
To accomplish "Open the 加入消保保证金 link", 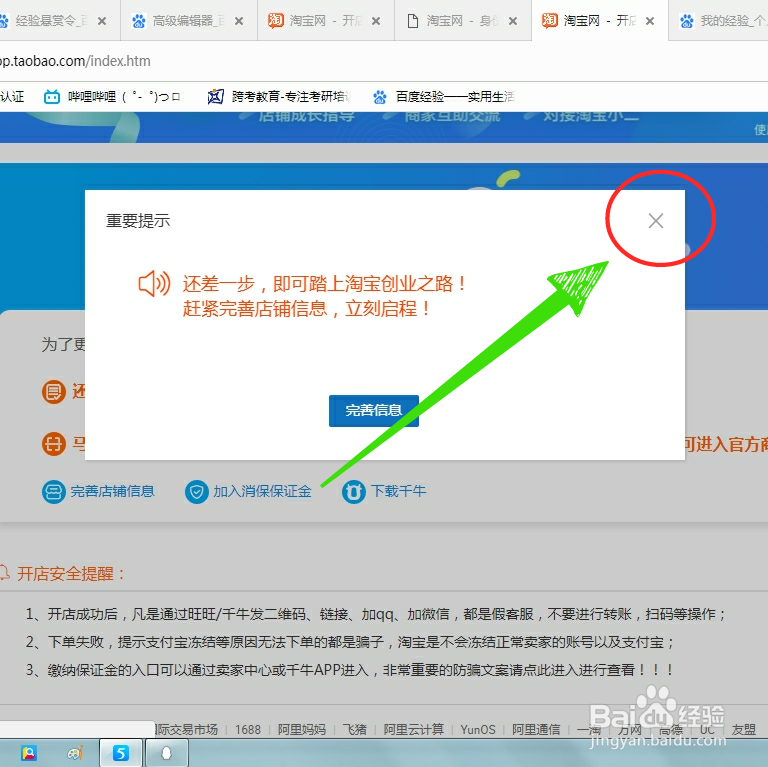I will click(262, 491).
